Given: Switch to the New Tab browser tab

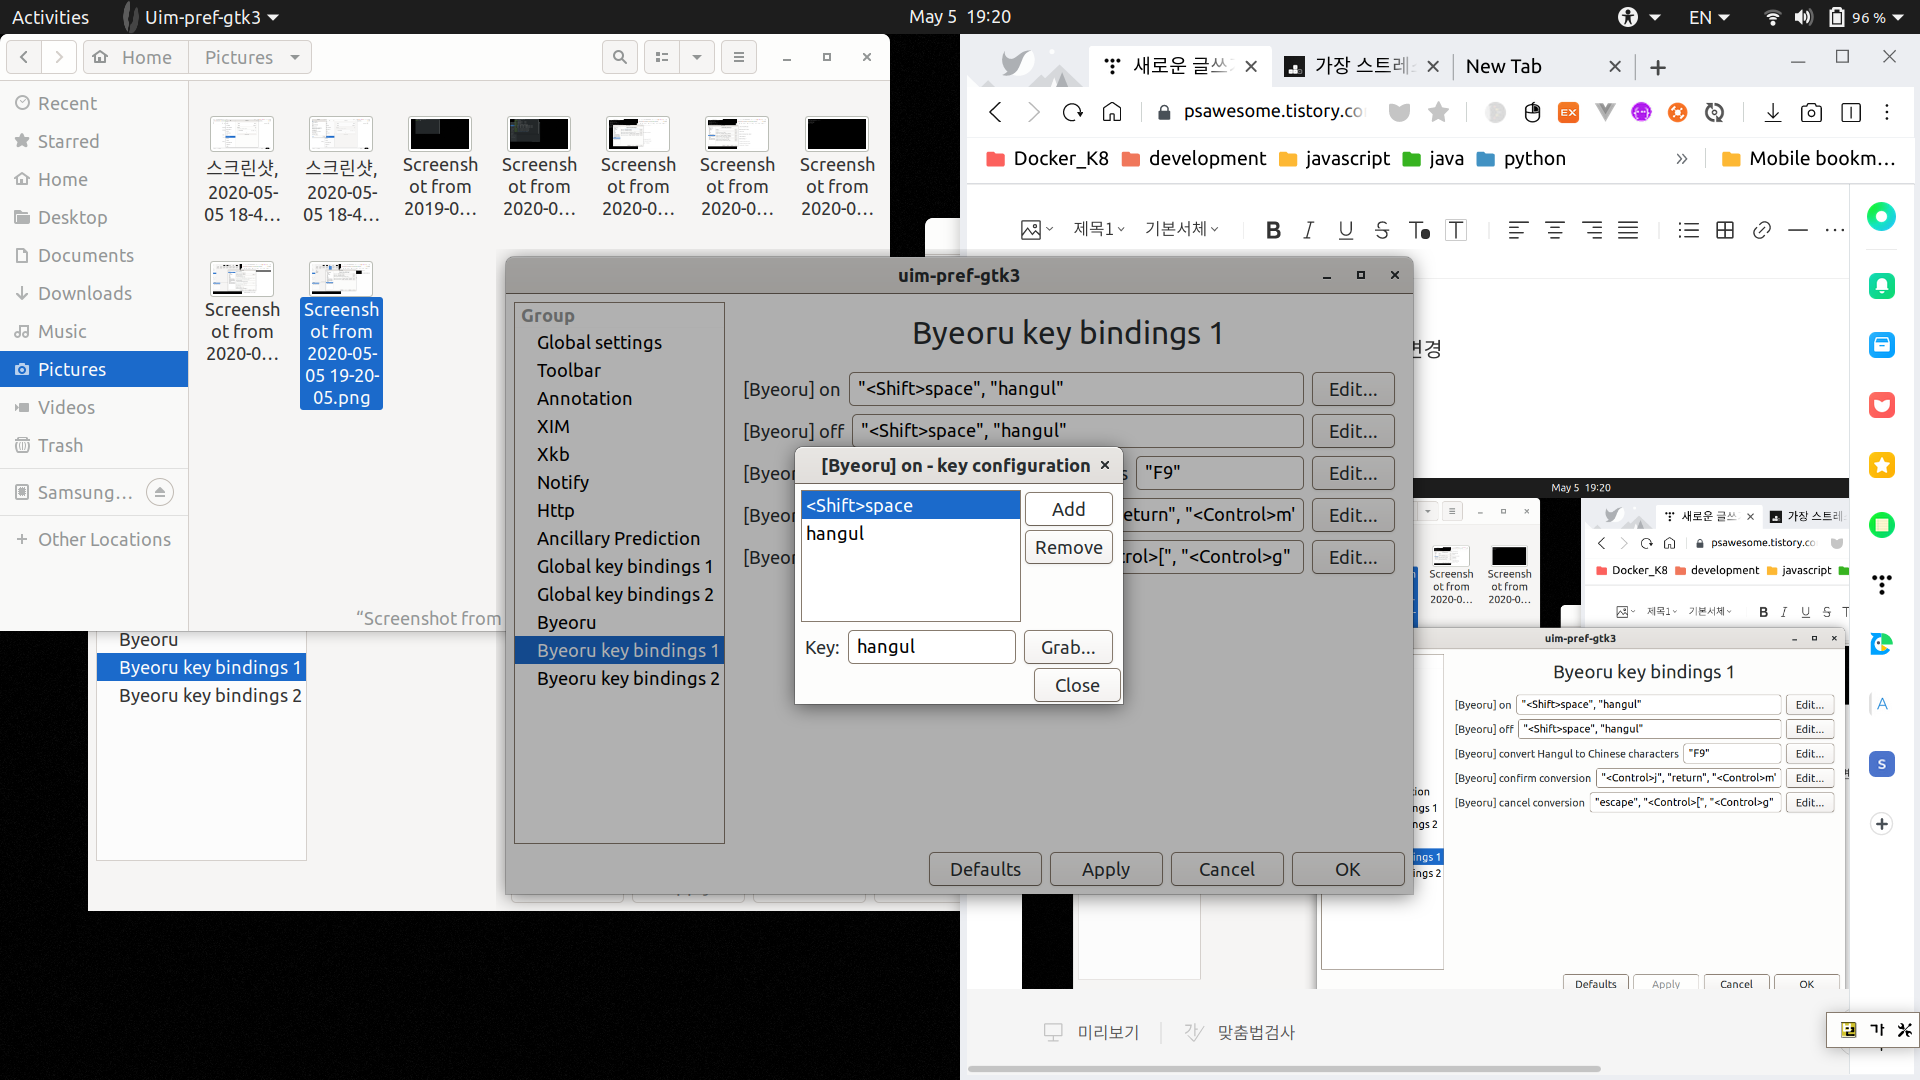Looking at the screenshot, I should click(x=1504, y=66).
